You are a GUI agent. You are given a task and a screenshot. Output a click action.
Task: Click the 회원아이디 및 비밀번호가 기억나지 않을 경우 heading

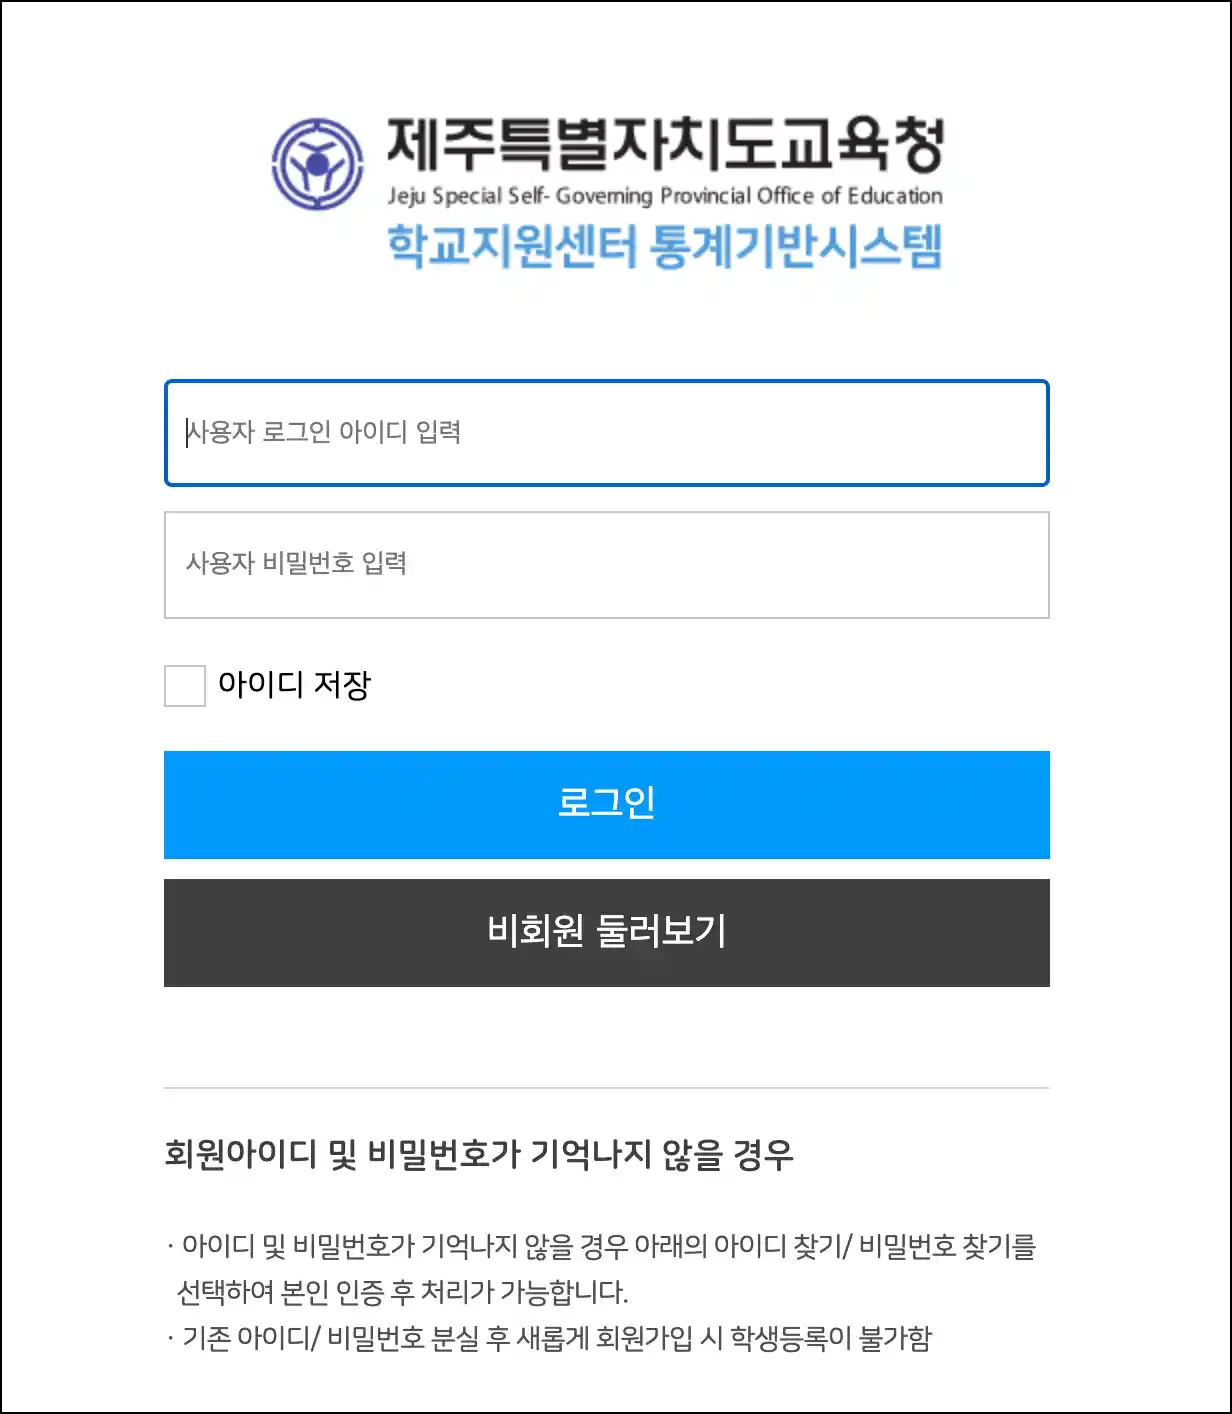point(479,1154)
